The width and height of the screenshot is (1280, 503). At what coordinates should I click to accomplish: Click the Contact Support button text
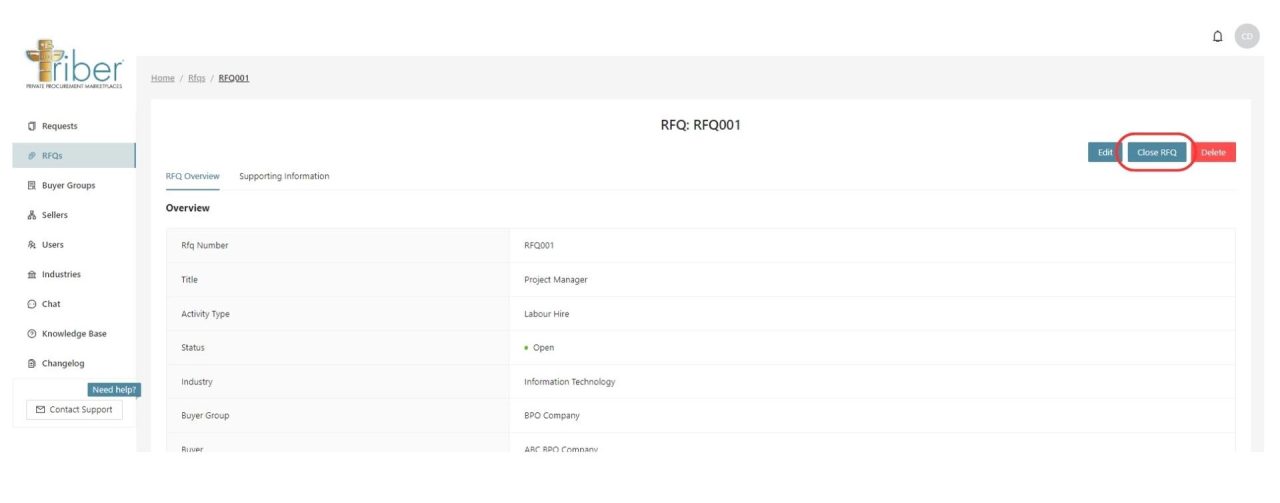(x=81, y=410)
